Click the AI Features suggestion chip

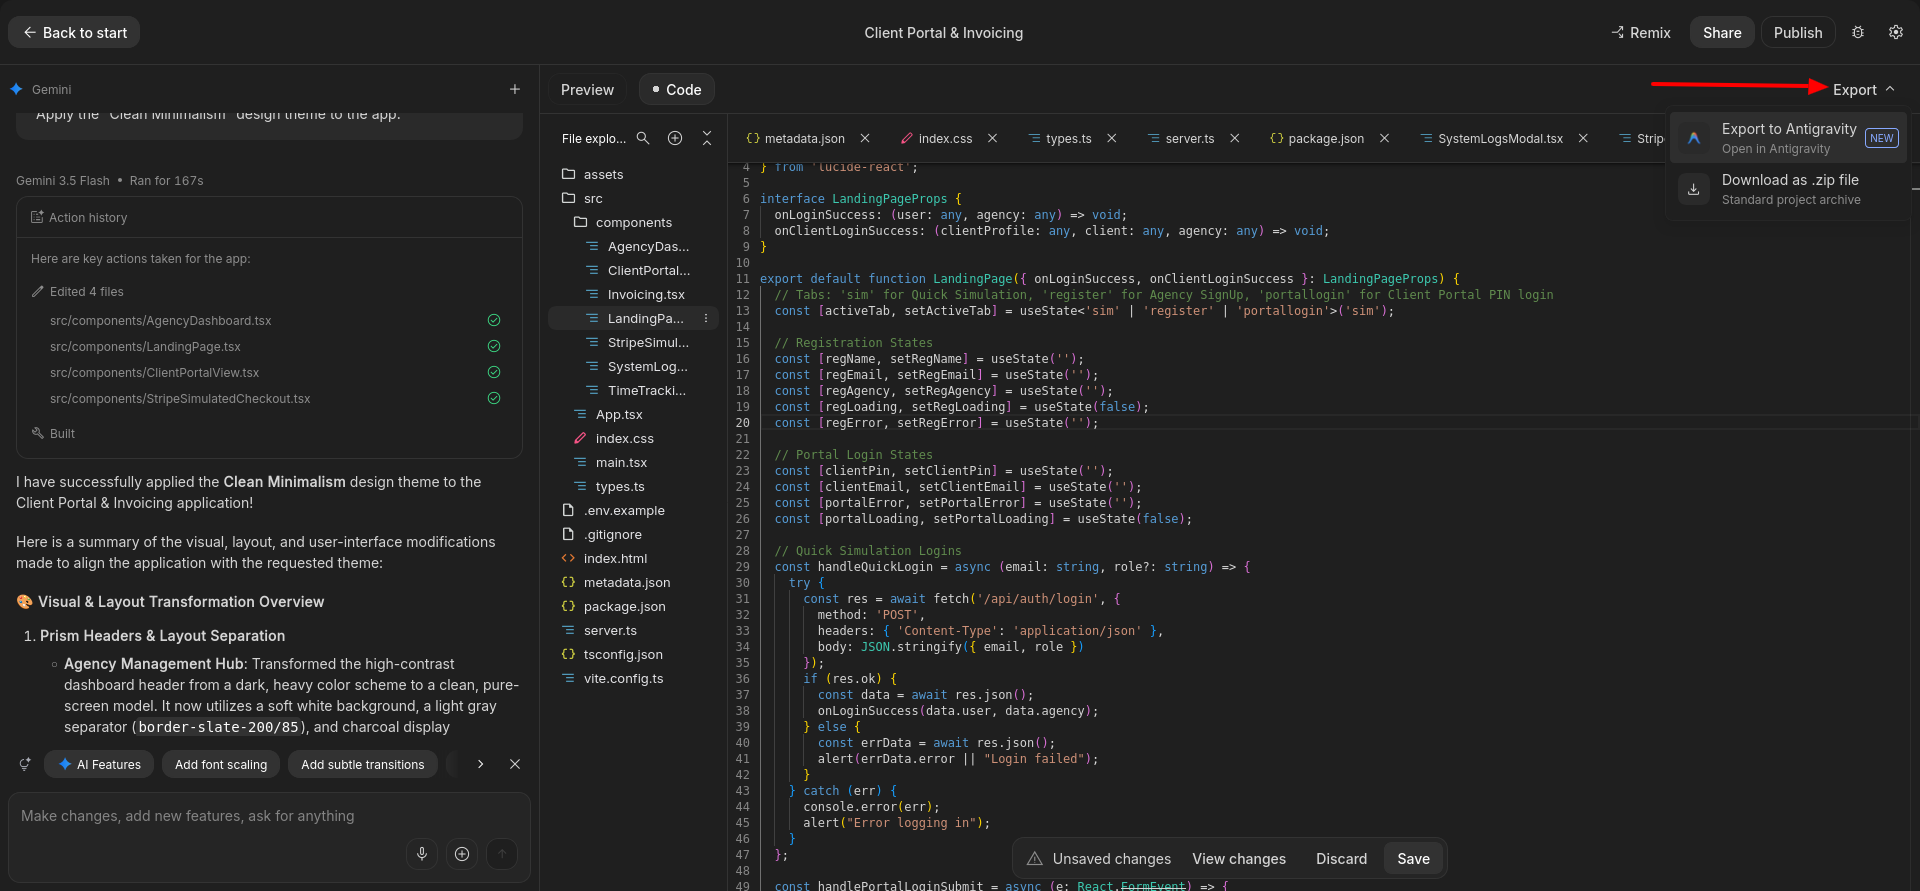point(99,765)
